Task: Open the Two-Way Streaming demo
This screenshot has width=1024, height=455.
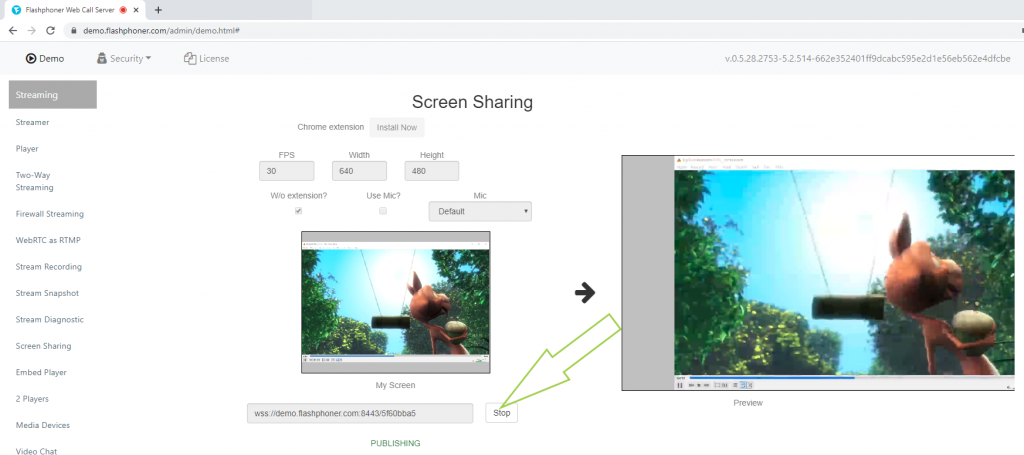Action: [x=35, y=181]
